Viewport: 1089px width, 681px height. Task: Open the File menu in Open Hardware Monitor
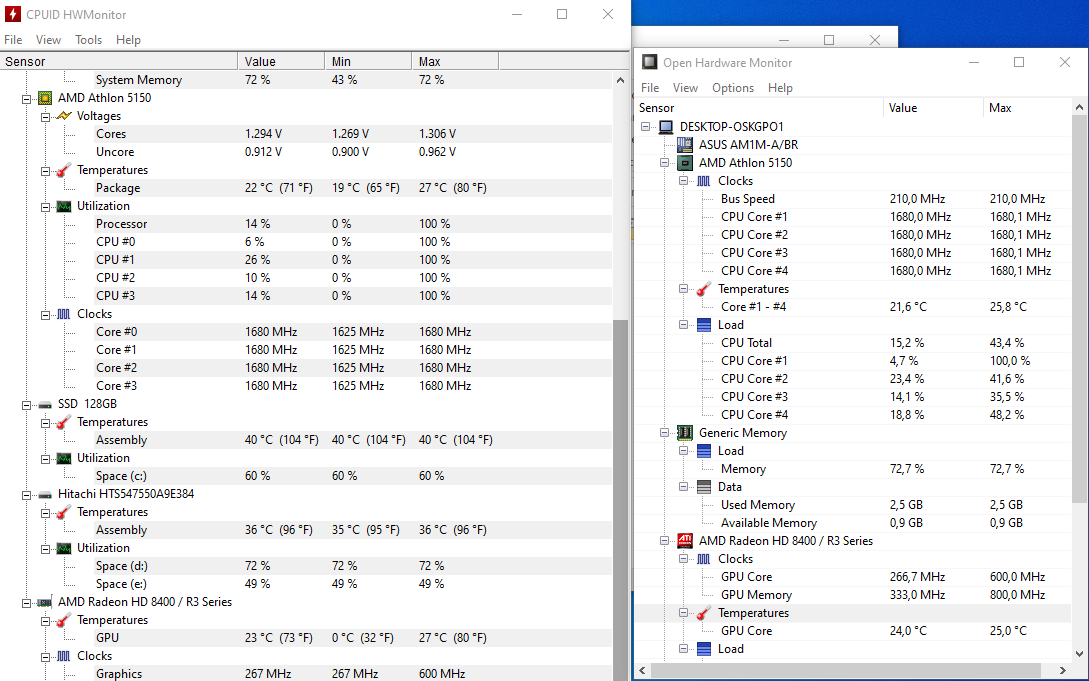[650, 87]
